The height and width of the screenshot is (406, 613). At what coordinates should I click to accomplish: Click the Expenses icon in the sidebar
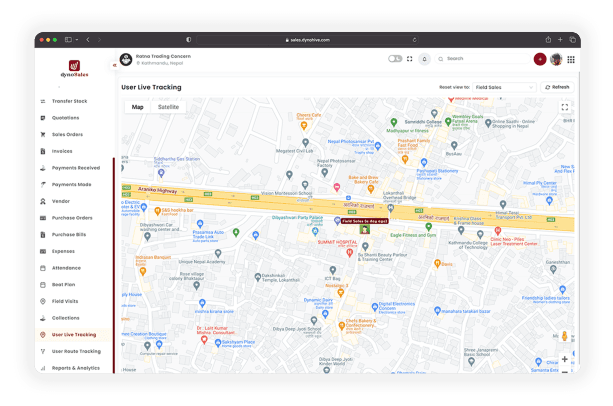pos(43,251)
